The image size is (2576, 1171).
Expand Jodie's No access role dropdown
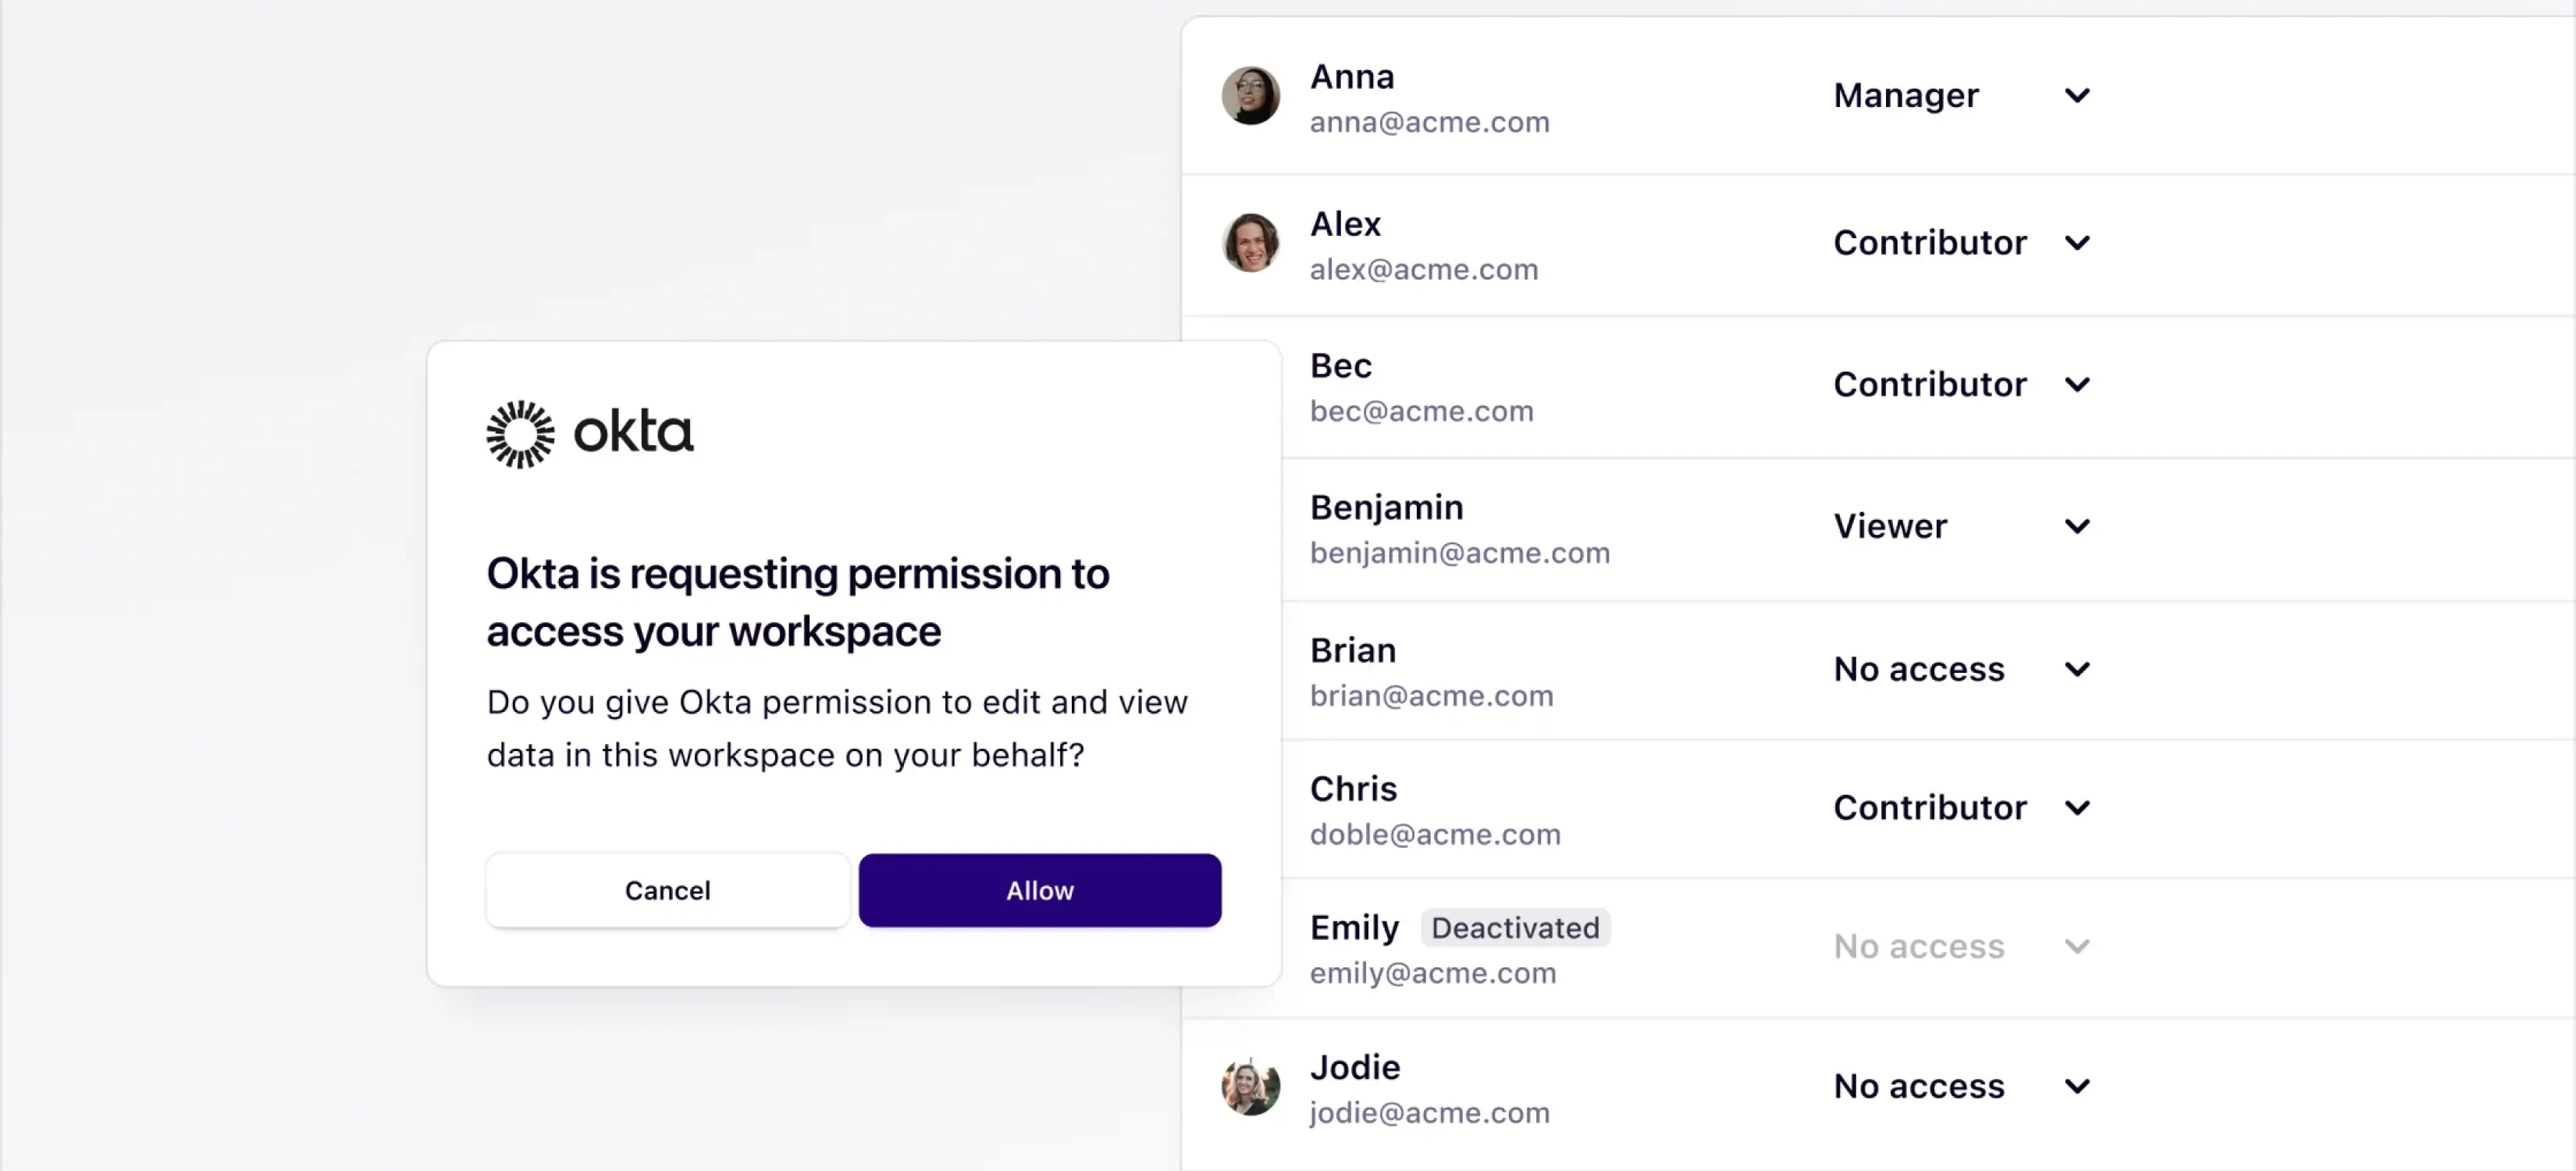pos(2076,1086)
